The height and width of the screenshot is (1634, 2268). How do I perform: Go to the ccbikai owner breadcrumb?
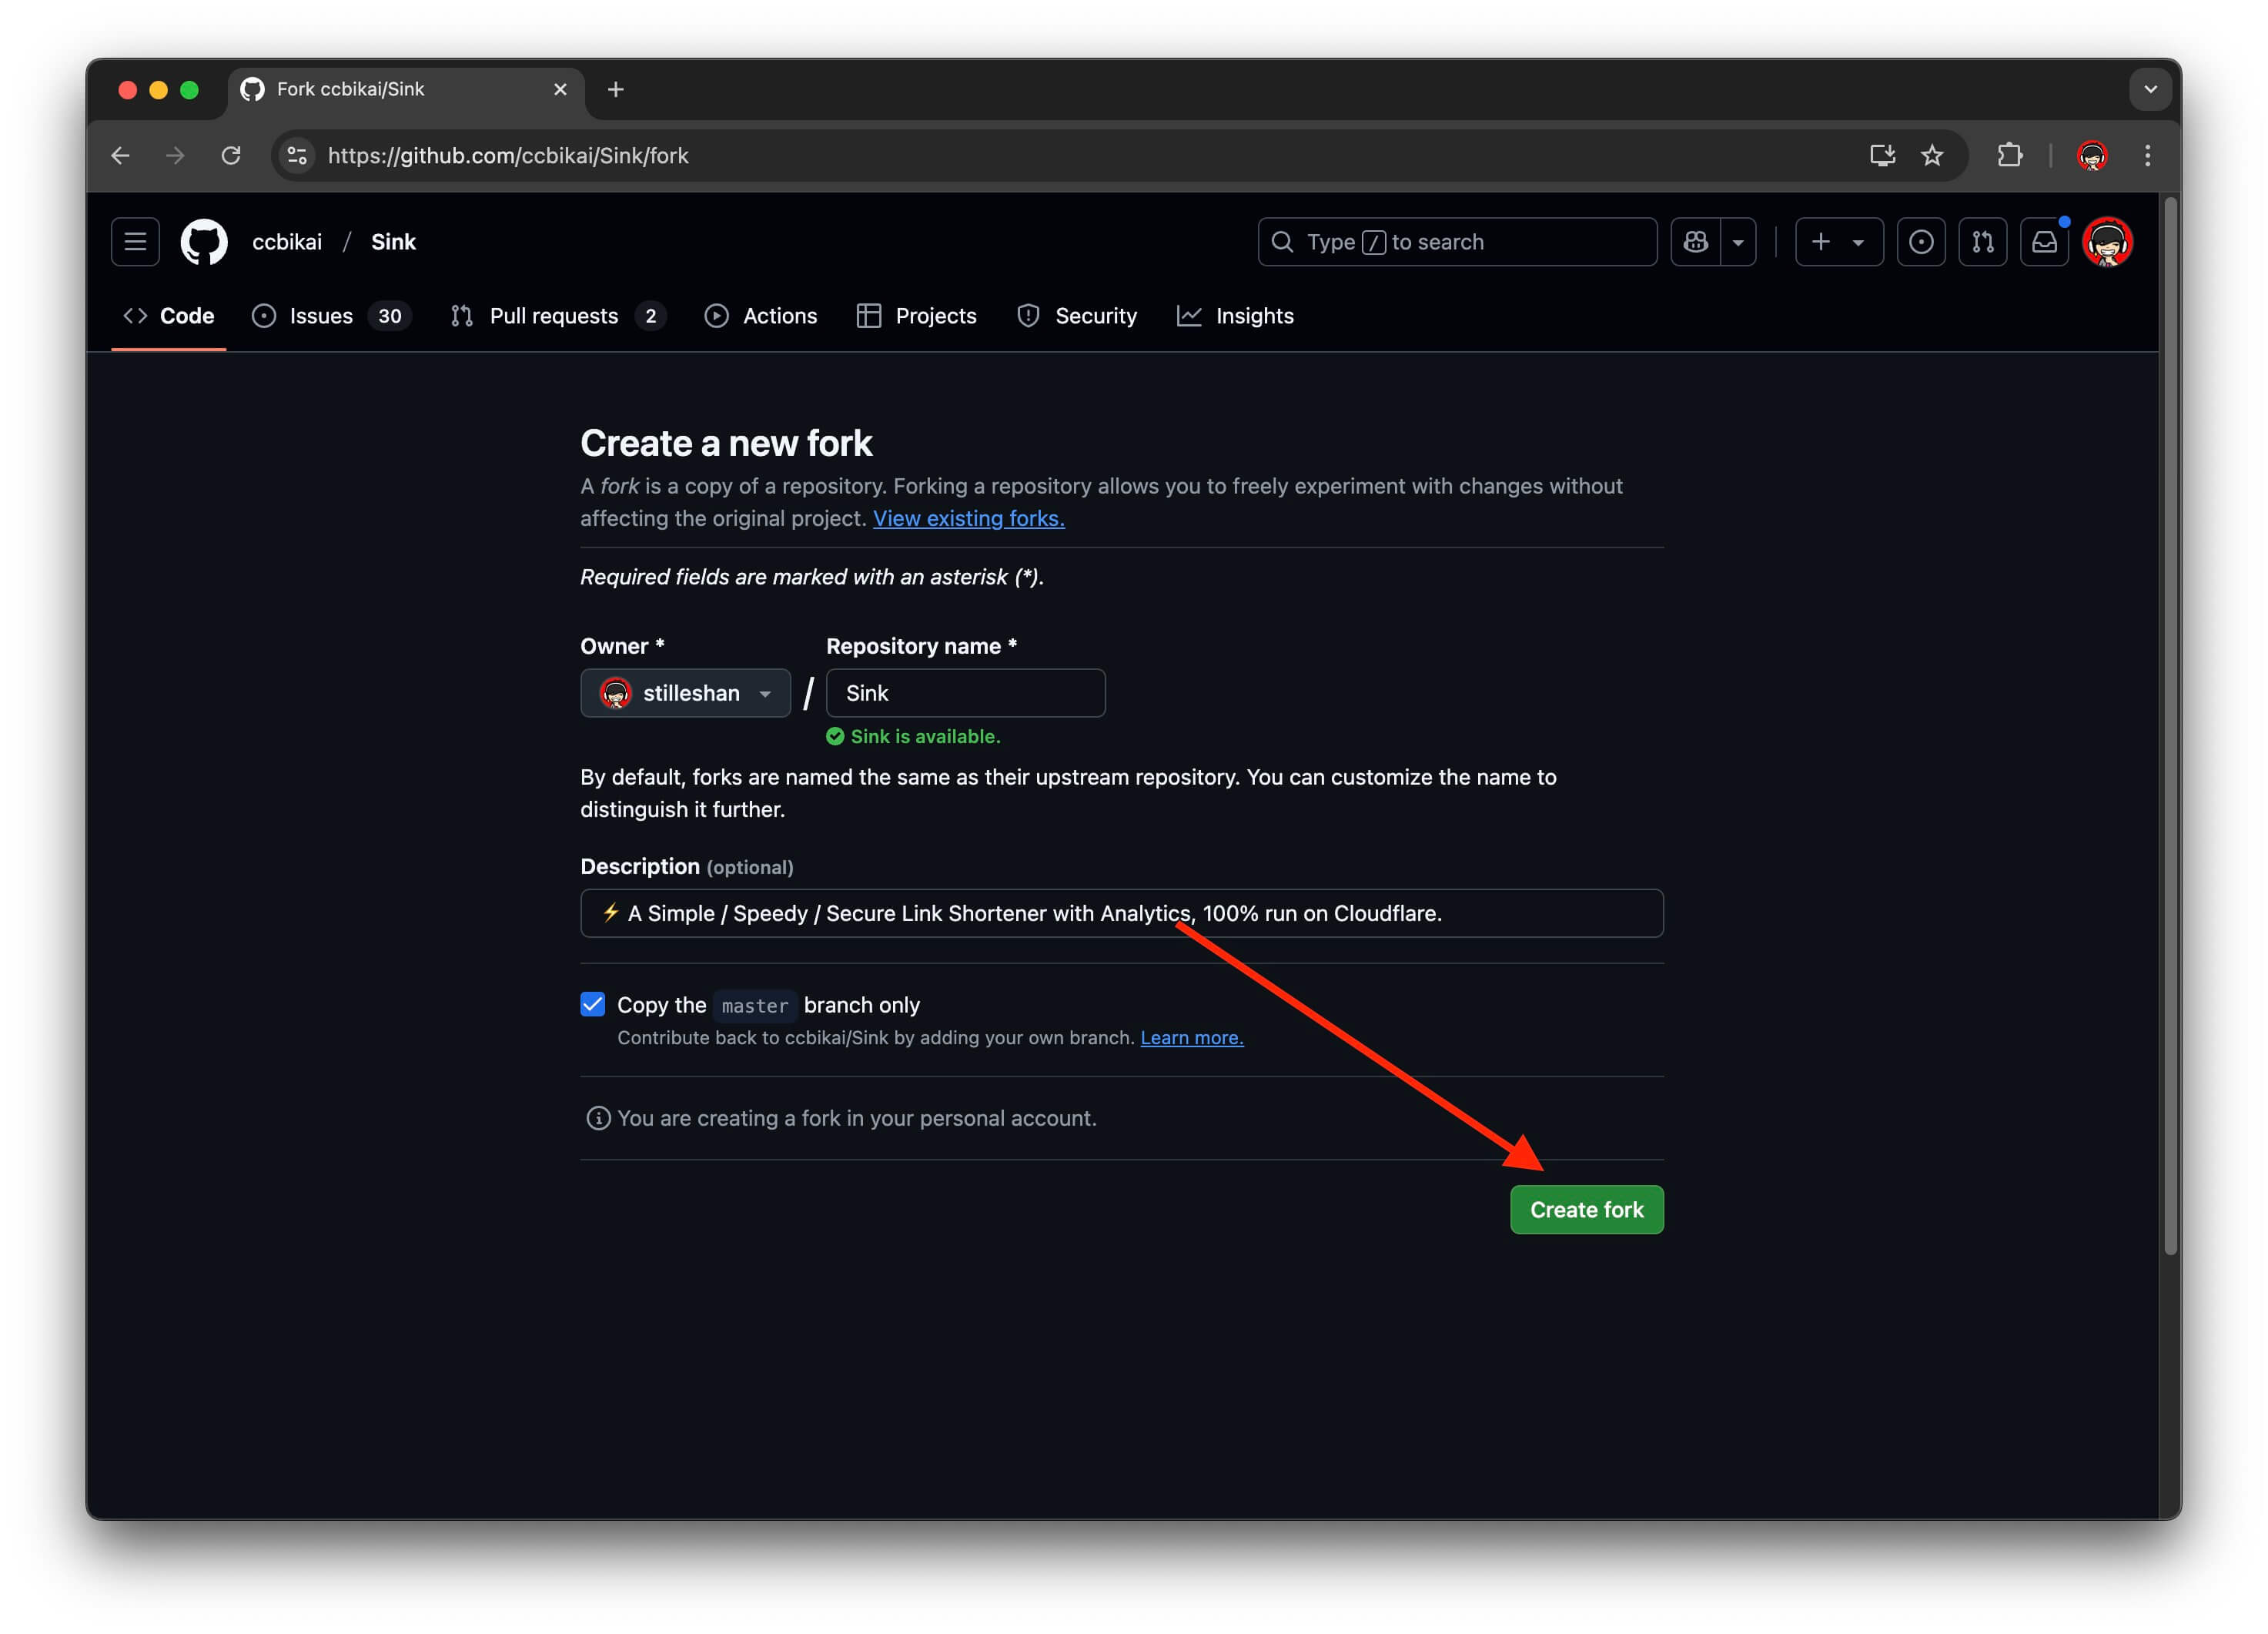287,242
